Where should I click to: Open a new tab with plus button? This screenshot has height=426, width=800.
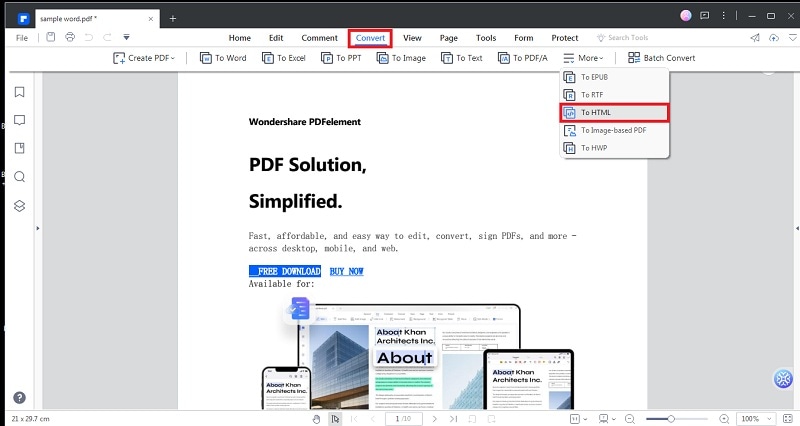click(x=173, y=19)
